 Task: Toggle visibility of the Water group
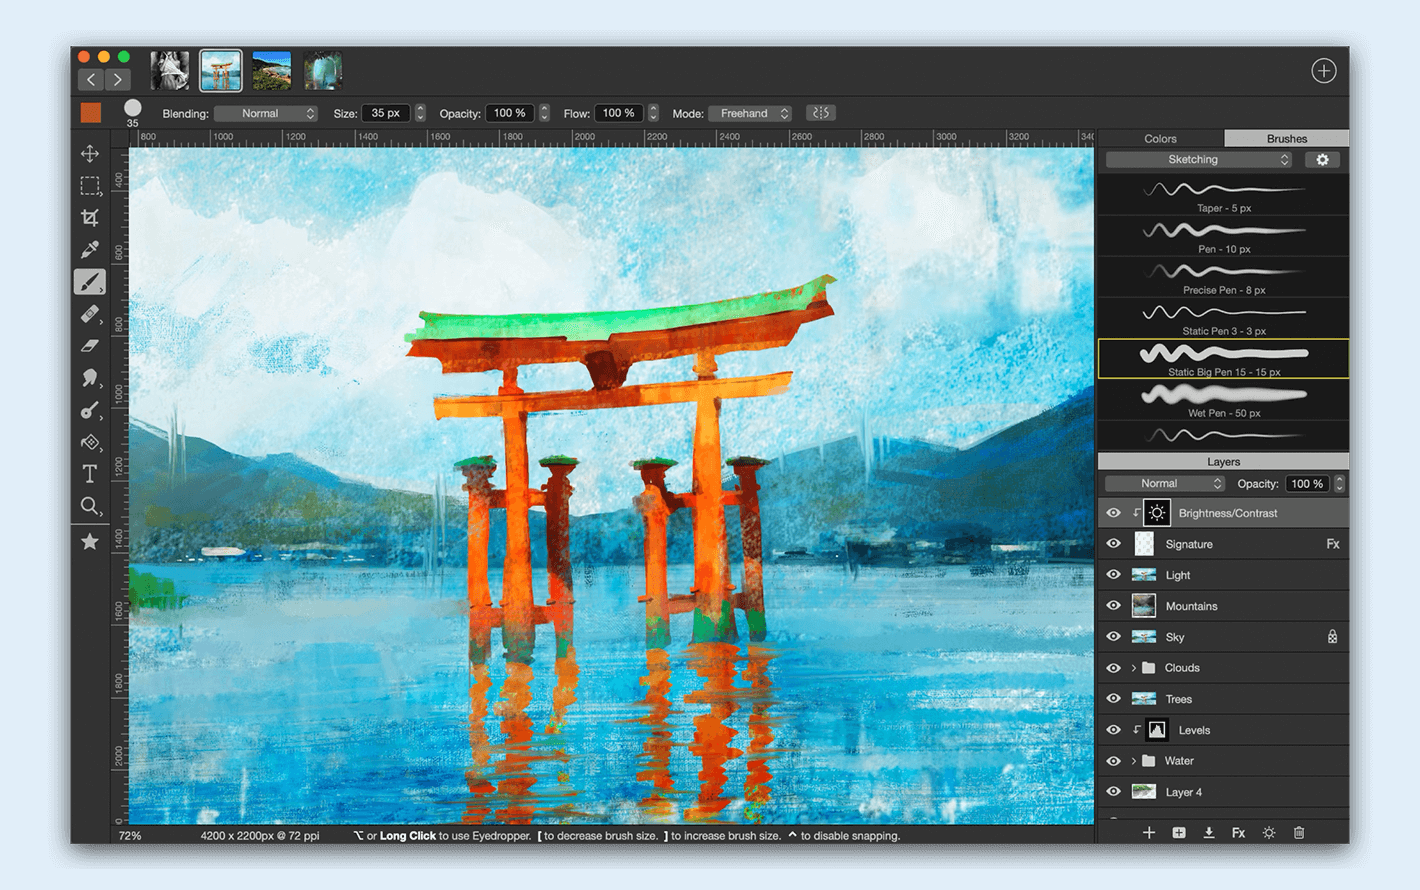tap(1113, 761)
